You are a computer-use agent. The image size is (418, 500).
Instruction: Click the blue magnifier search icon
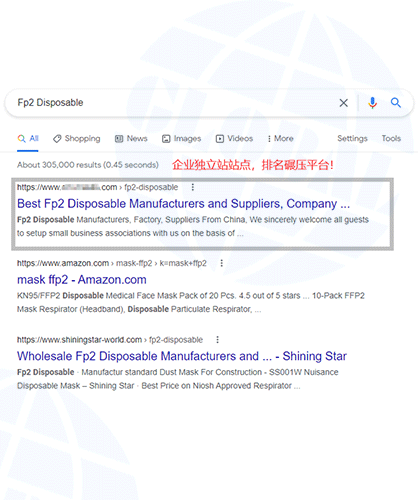(396, 103)
